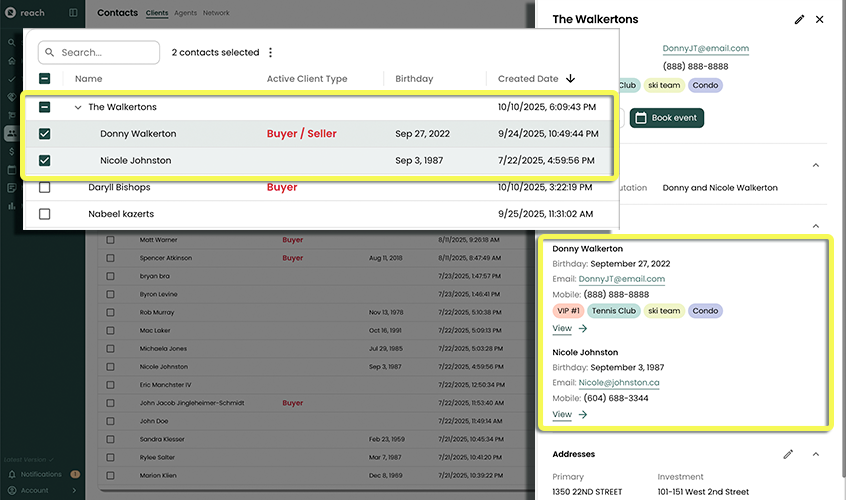
Task: Open the three-dot menu beside contacts selected
Action: tap(270, 53)
